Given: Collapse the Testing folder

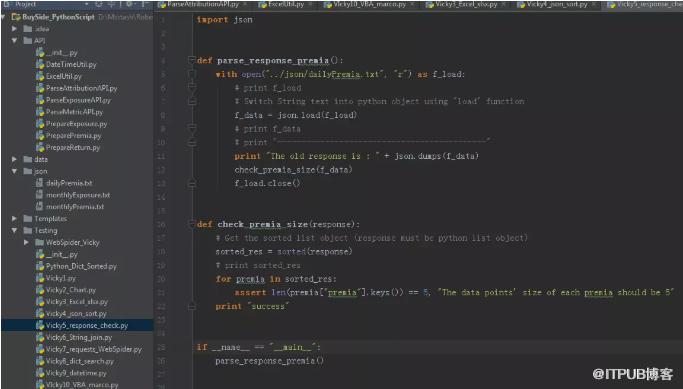Looking at the screenshot, I should click(15, 230).
